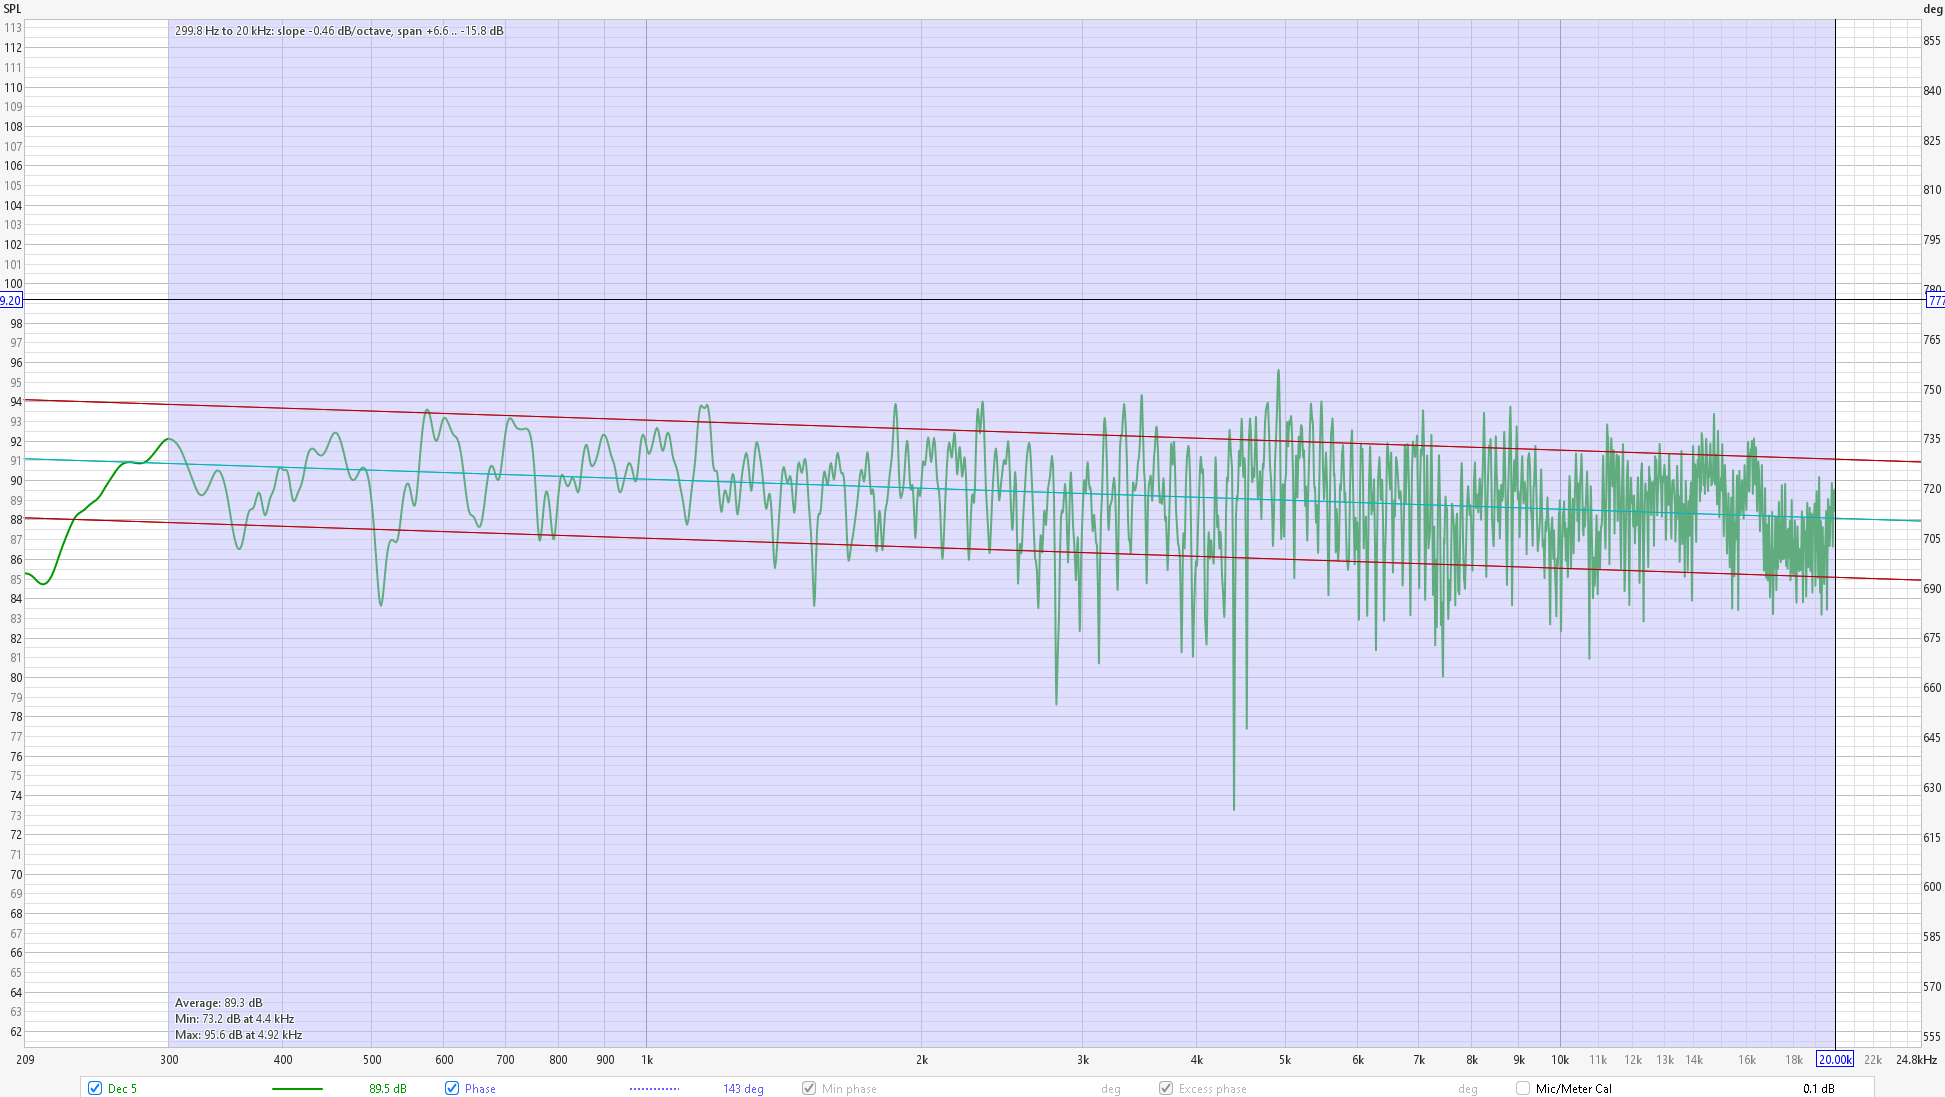The height and width of the screenshot is (1097, 1945).
Task: Toggle the Phase trace checkbox
Action: tap(452, 1088)
